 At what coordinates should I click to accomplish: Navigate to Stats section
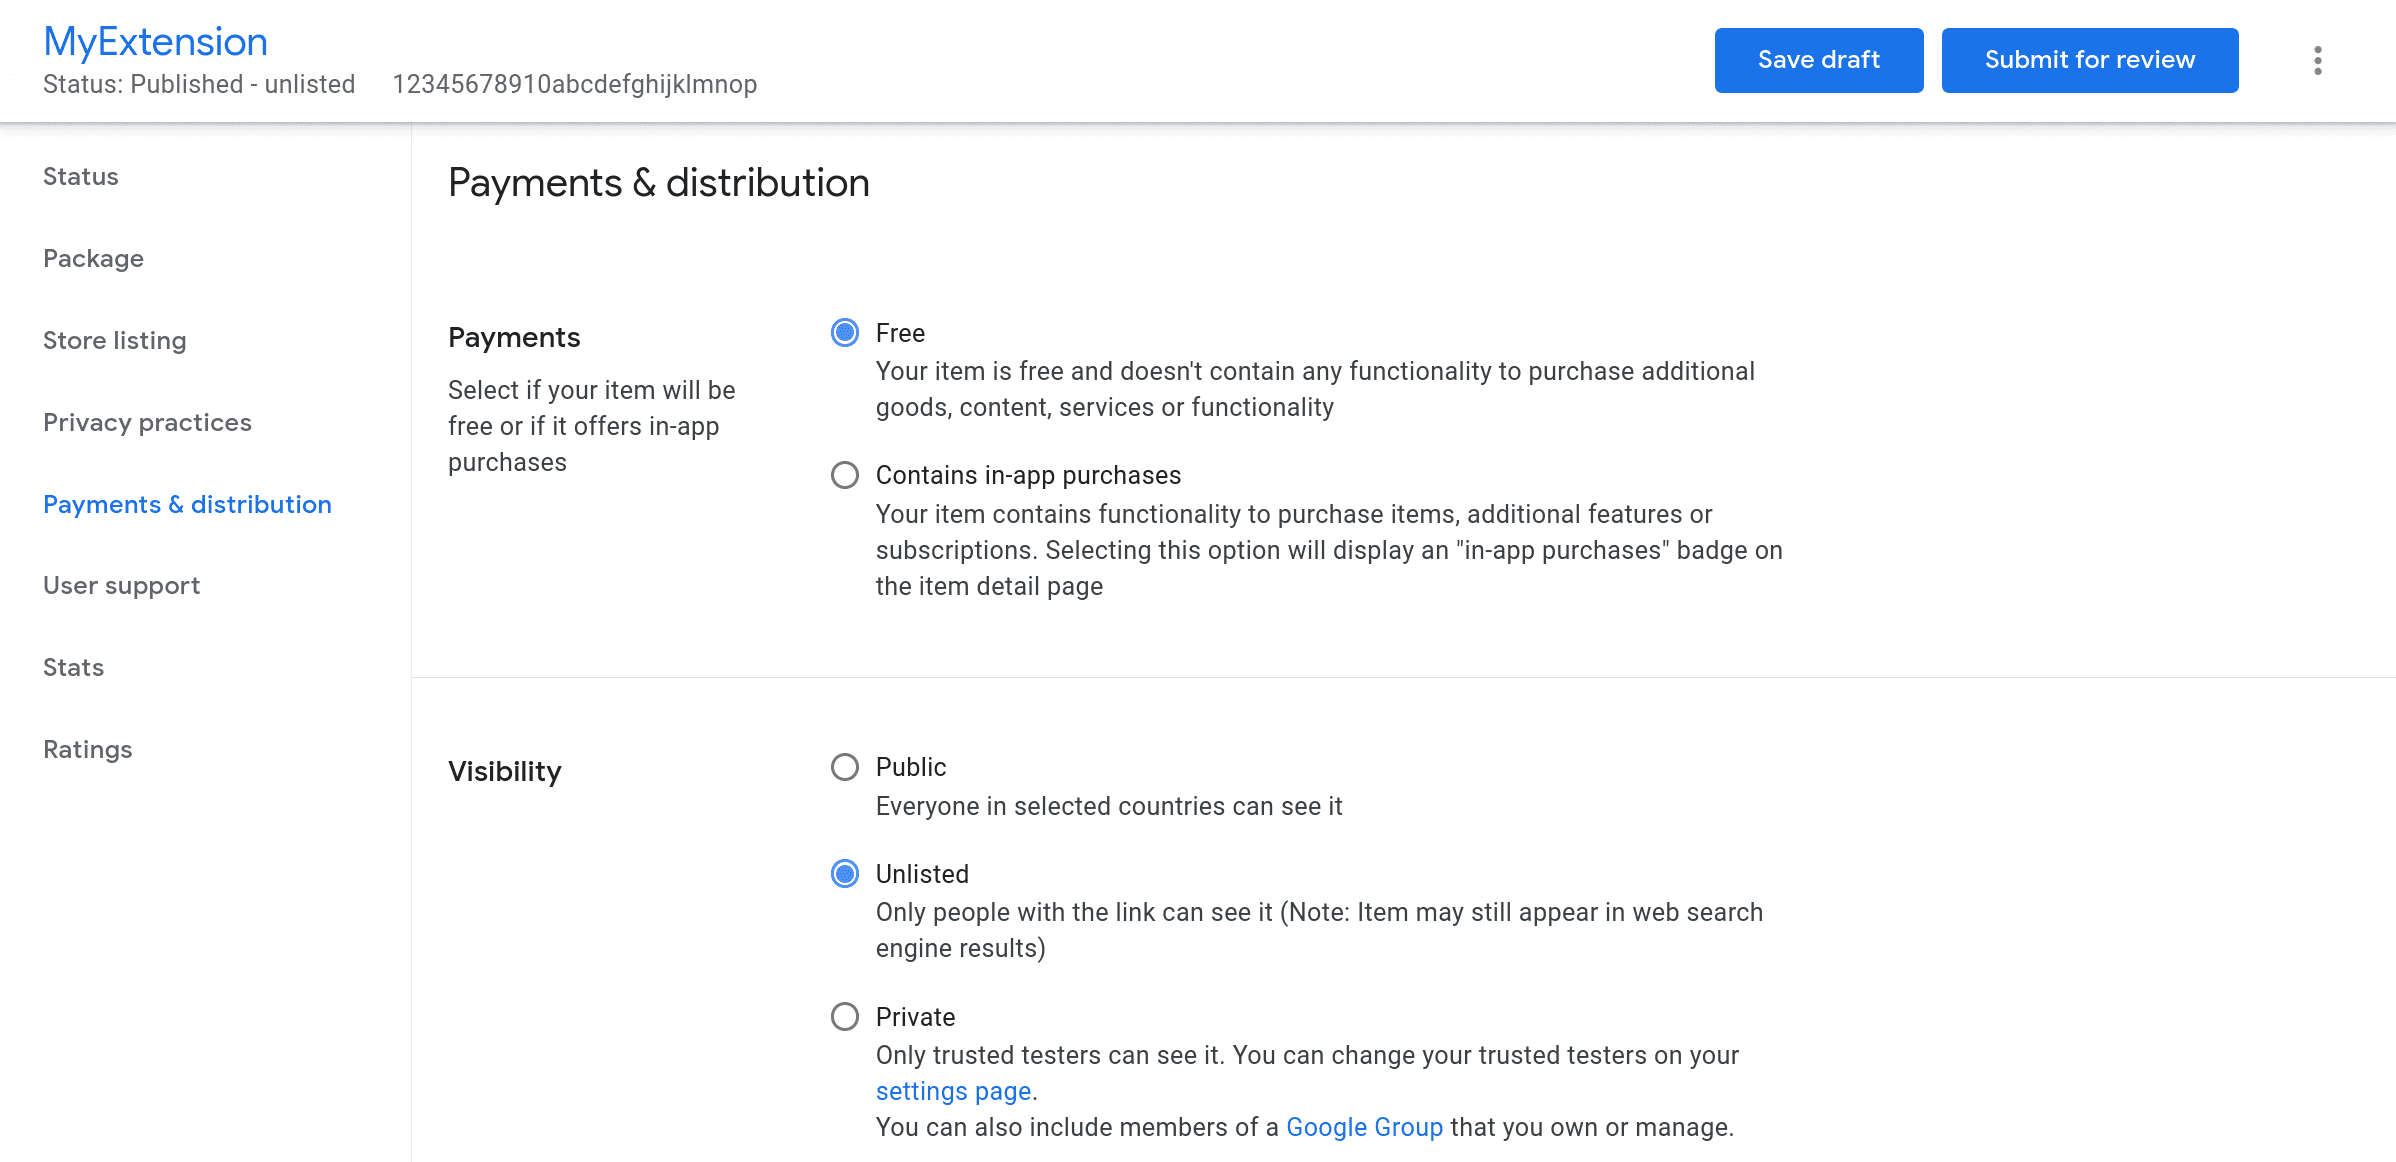point(73,667)
